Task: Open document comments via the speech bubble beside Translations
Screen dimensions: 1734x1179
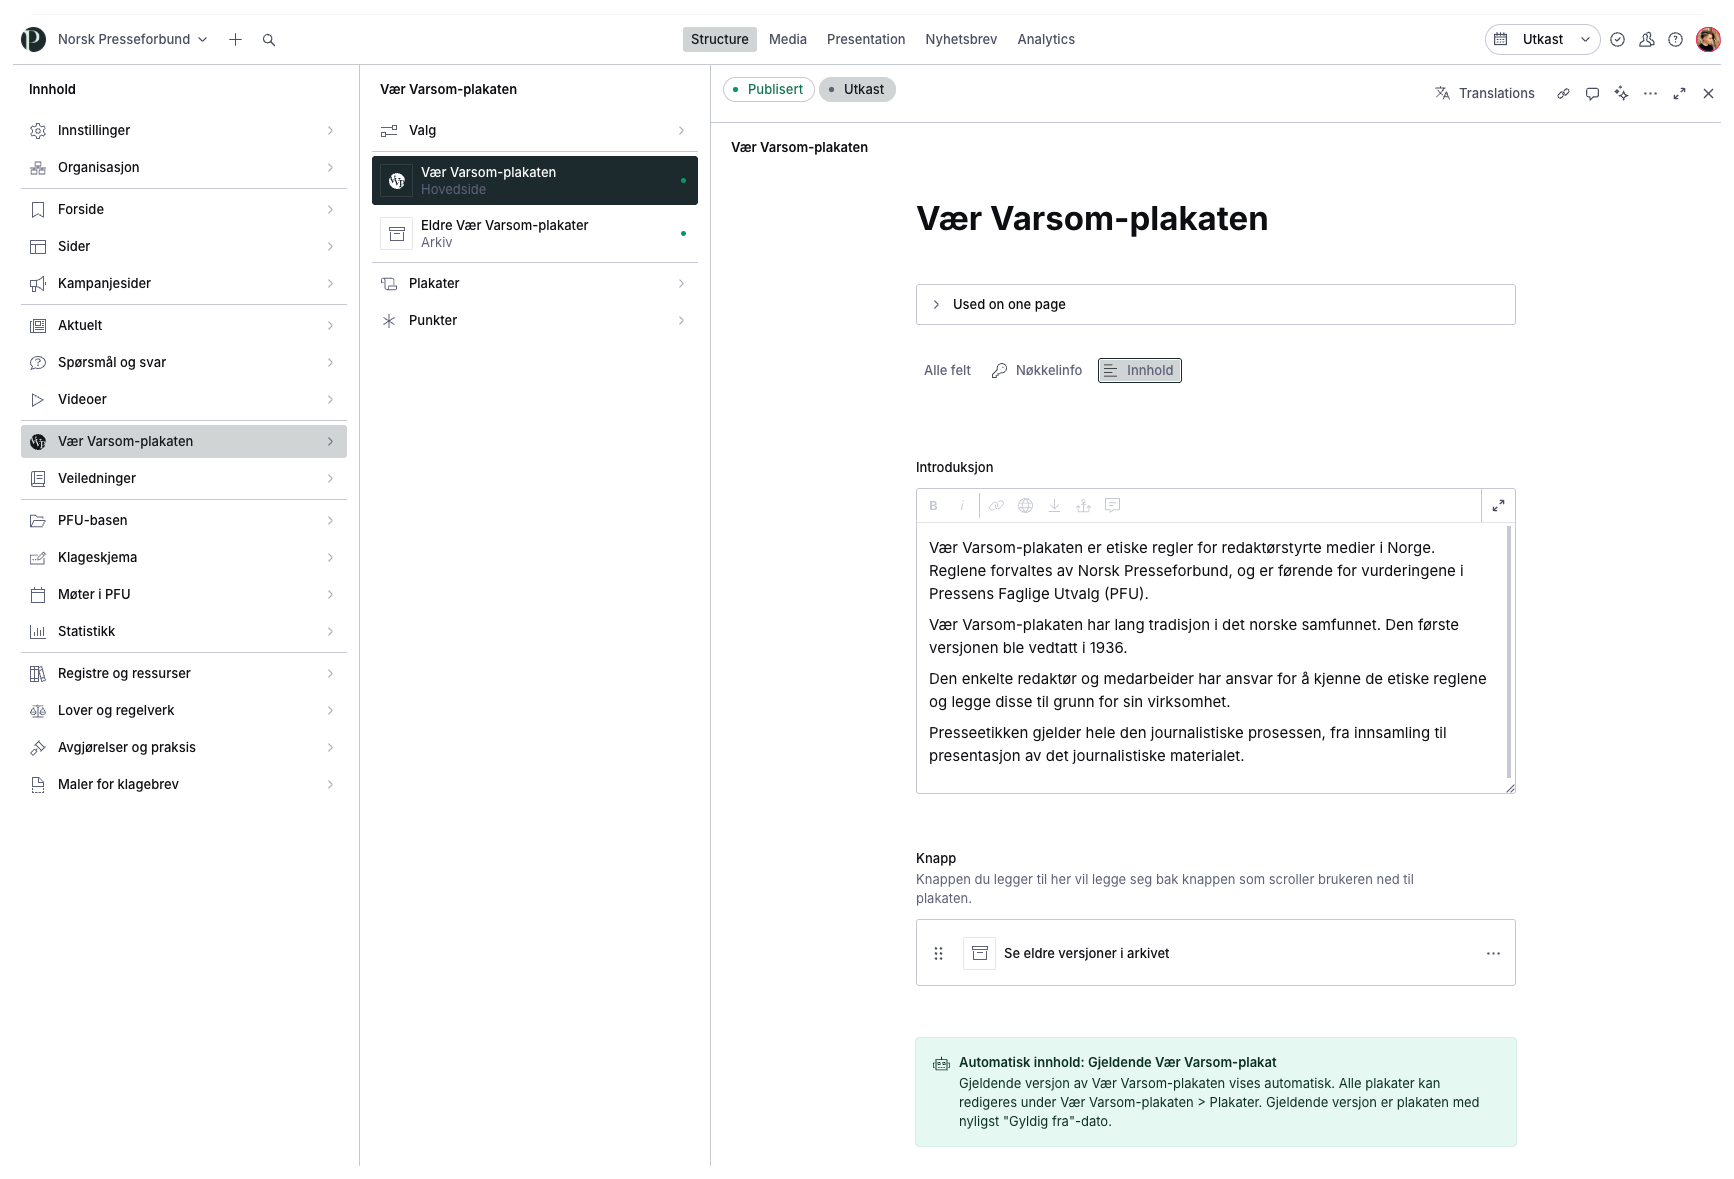Action: coord(1592,93)
